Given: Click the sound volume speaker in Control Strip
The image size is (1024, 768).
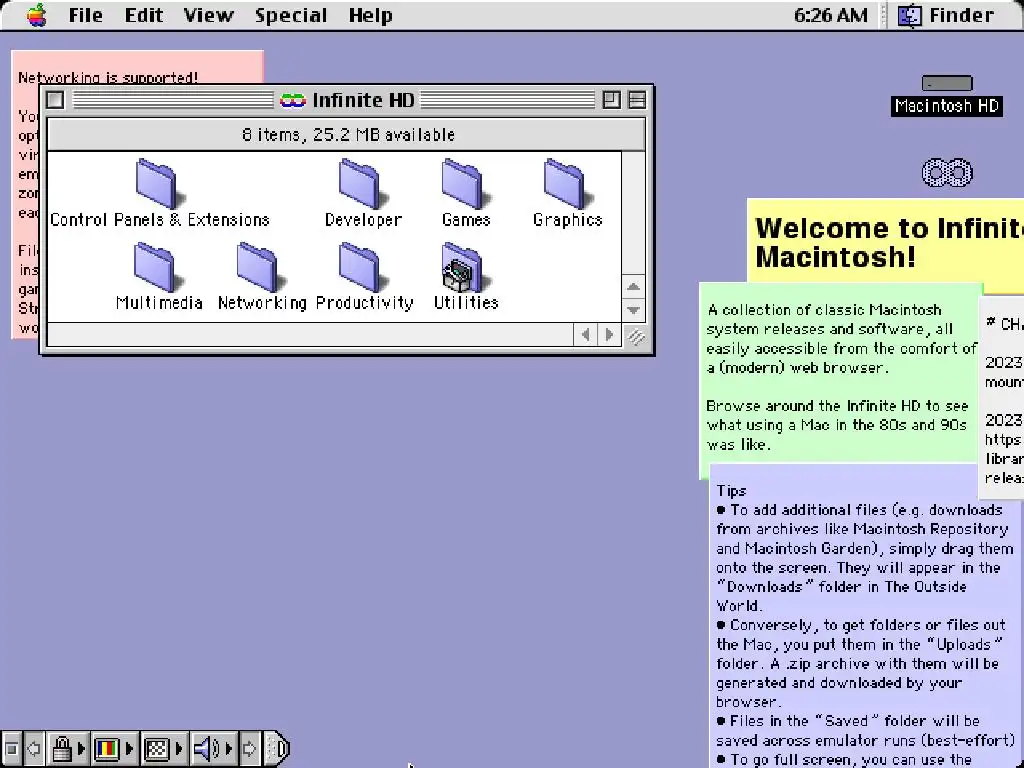Looking at the screenshot, I should coord(206,748).
